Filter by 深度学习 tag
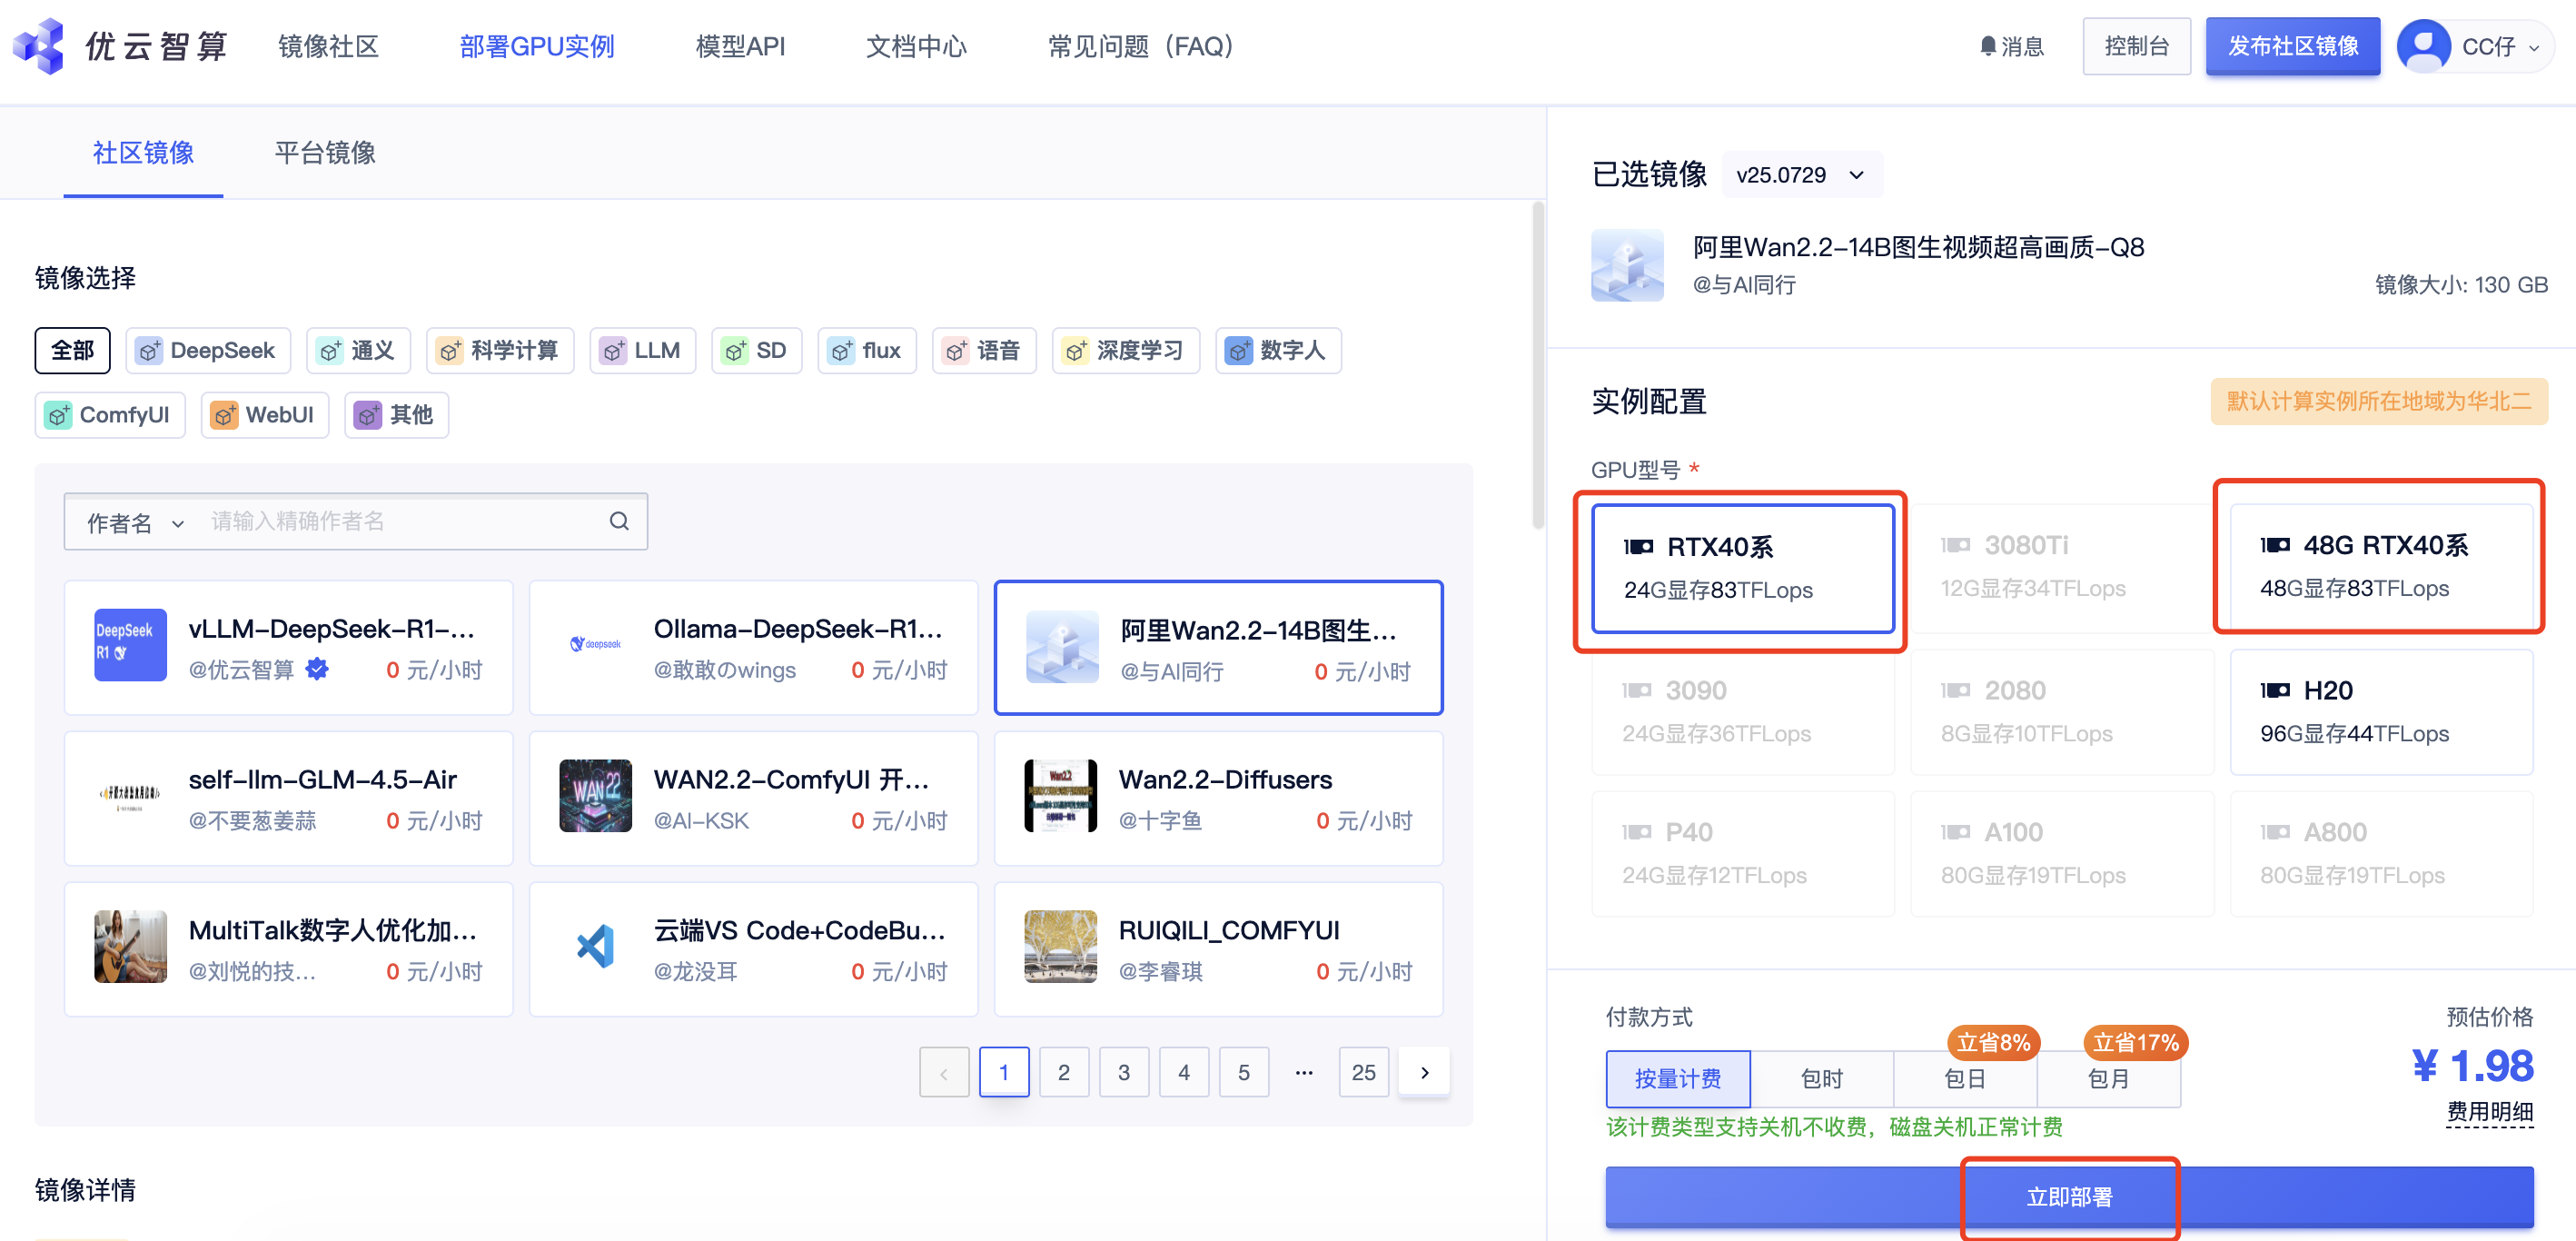Image resolution: width=2576 pixels, height=1241 pixels. [1126, 351]
